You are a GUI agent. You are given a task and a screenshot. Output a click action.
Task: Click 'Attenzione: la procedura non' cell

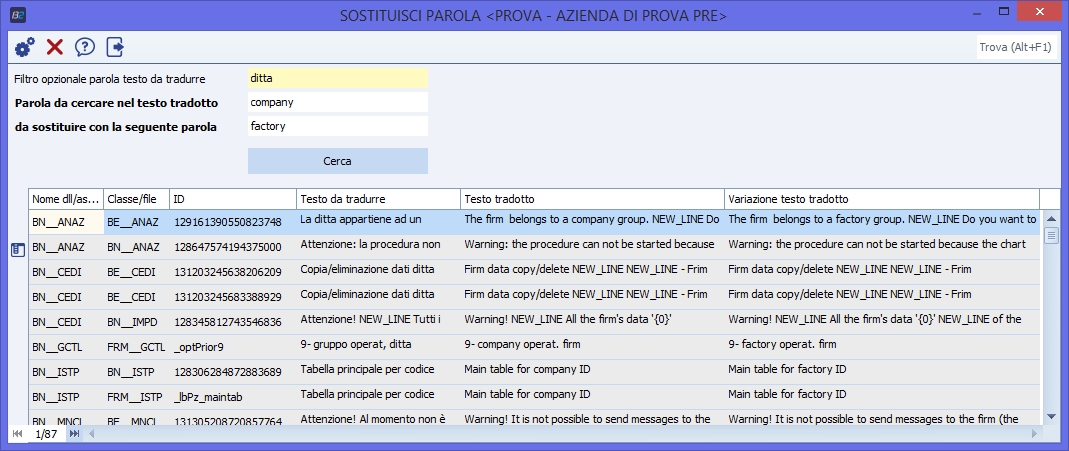click(x=378, y=245)
